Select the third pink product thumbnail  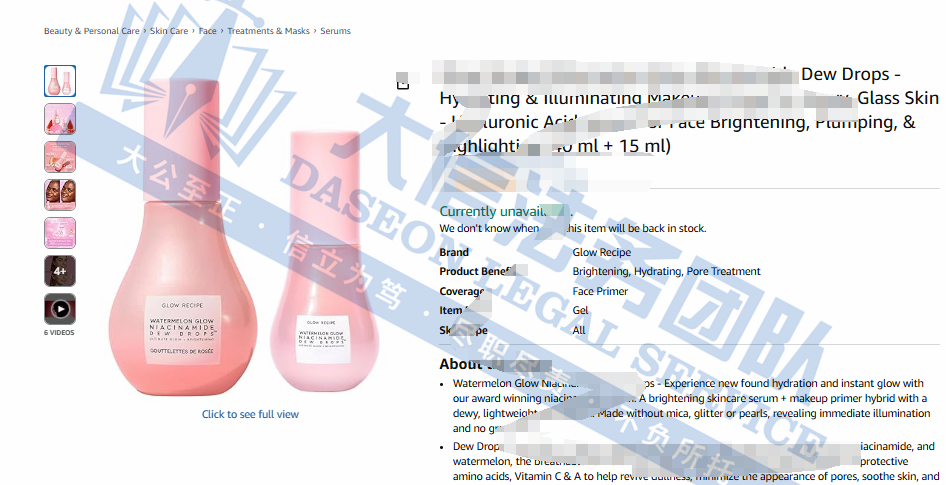[x=60, y=157]
